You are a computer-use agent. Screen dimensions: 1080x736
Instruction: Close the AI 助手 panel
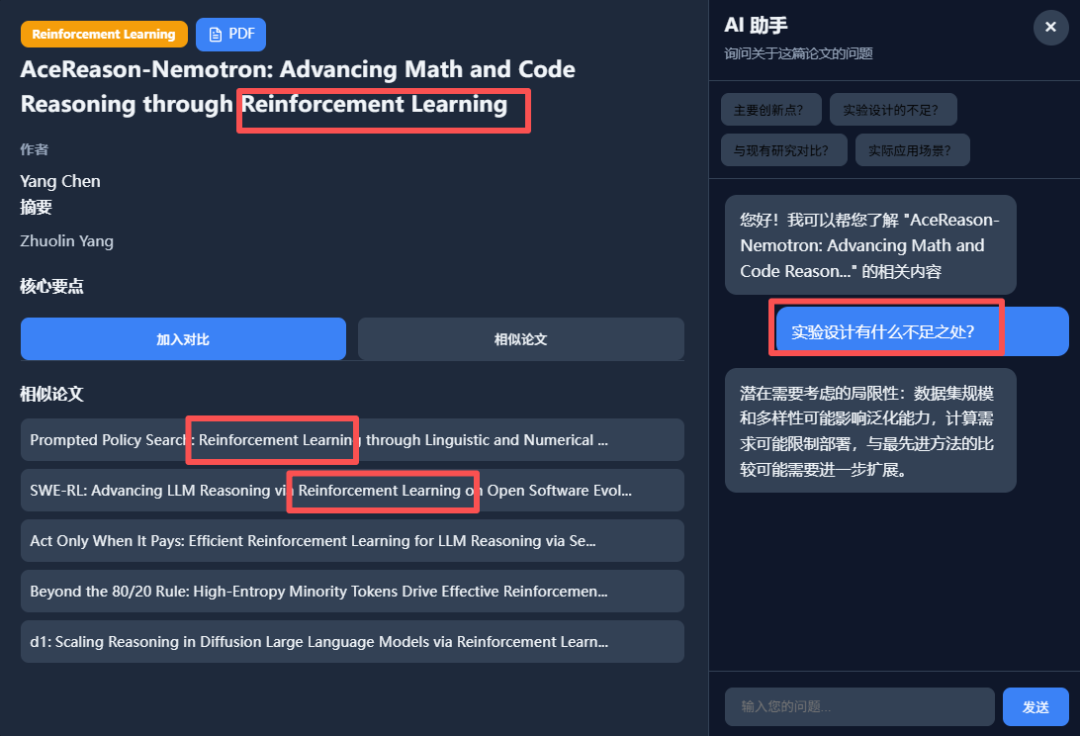click(1050, 27)
